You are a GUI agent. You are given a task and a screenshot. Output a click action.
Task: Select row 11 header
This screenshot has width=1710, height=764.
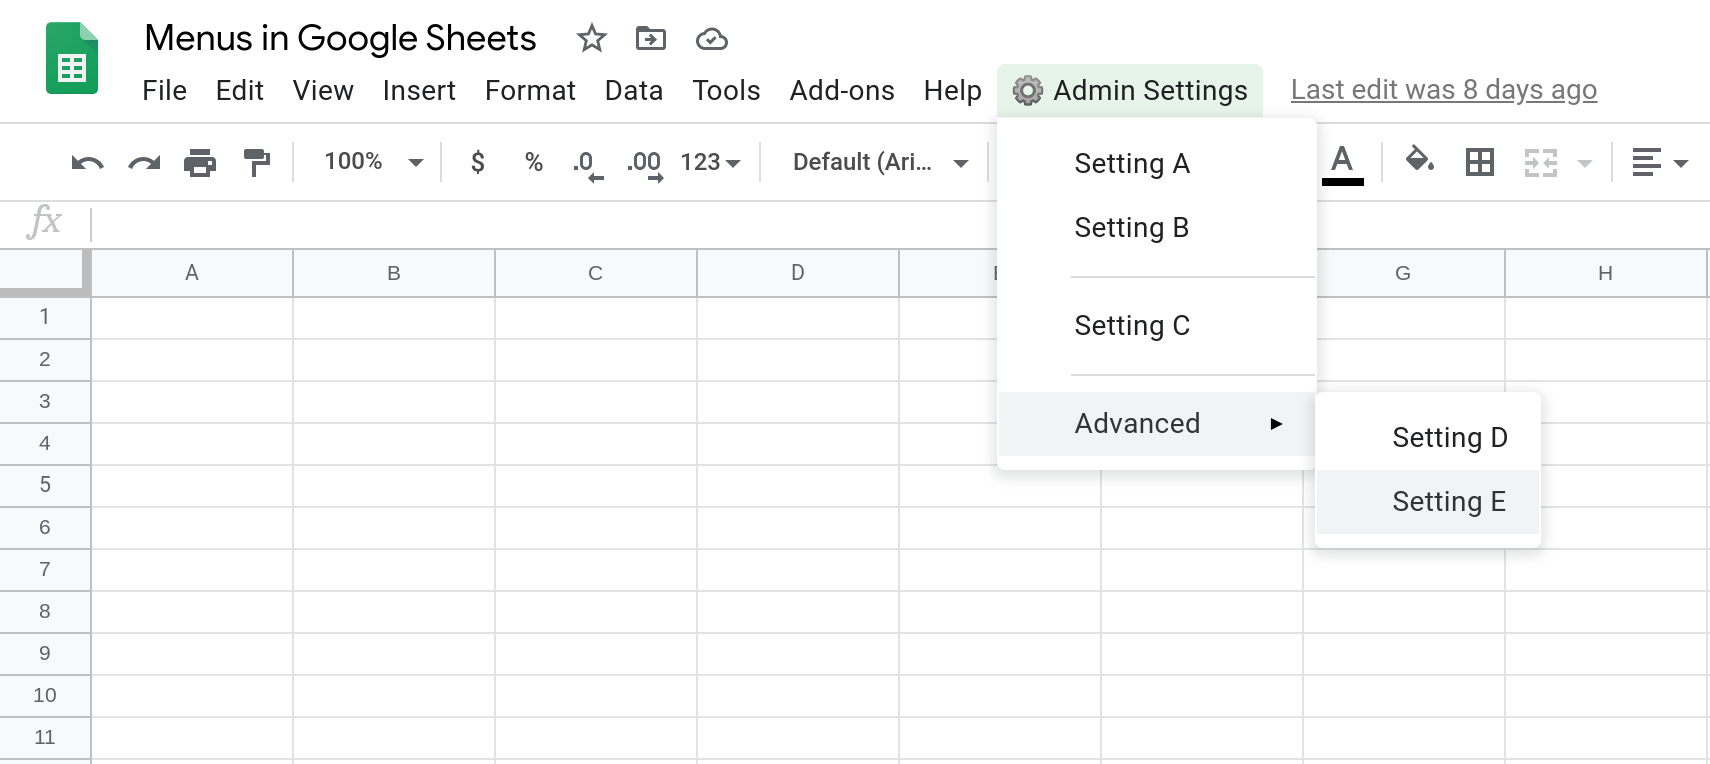(x=45, y=737)
